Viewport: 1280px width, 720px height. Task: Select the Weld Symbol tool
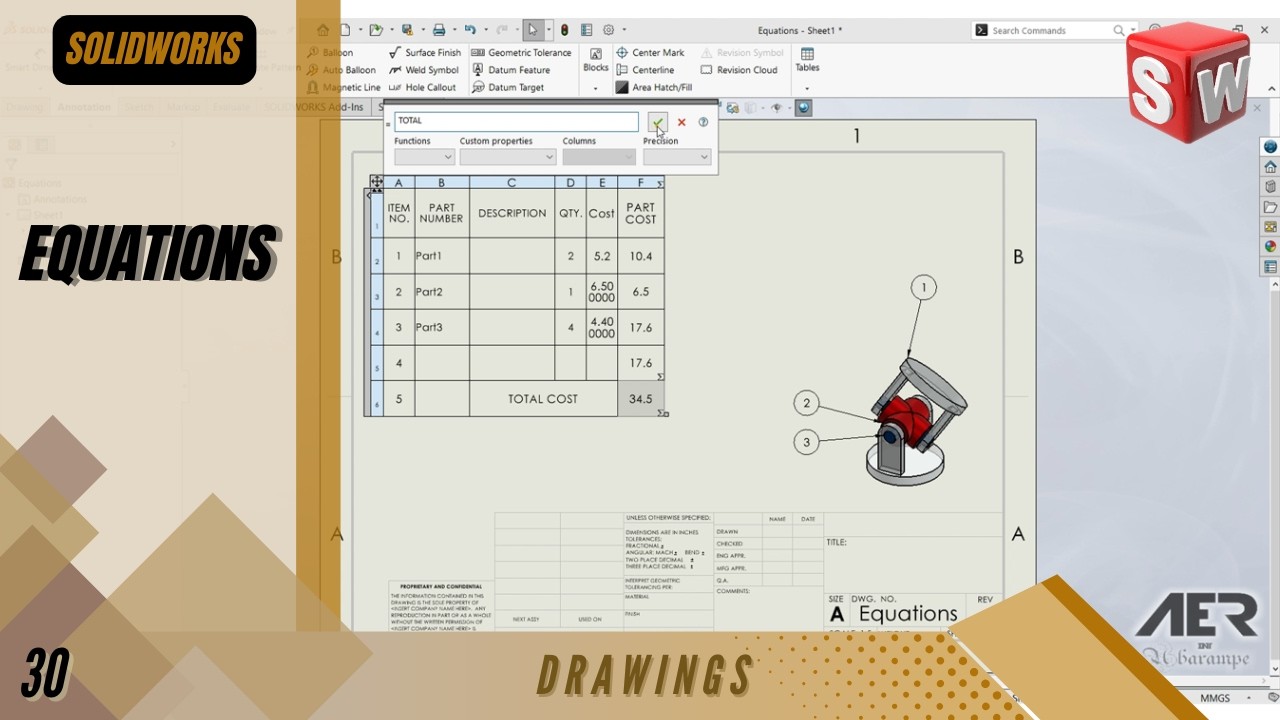coord(423,70)
